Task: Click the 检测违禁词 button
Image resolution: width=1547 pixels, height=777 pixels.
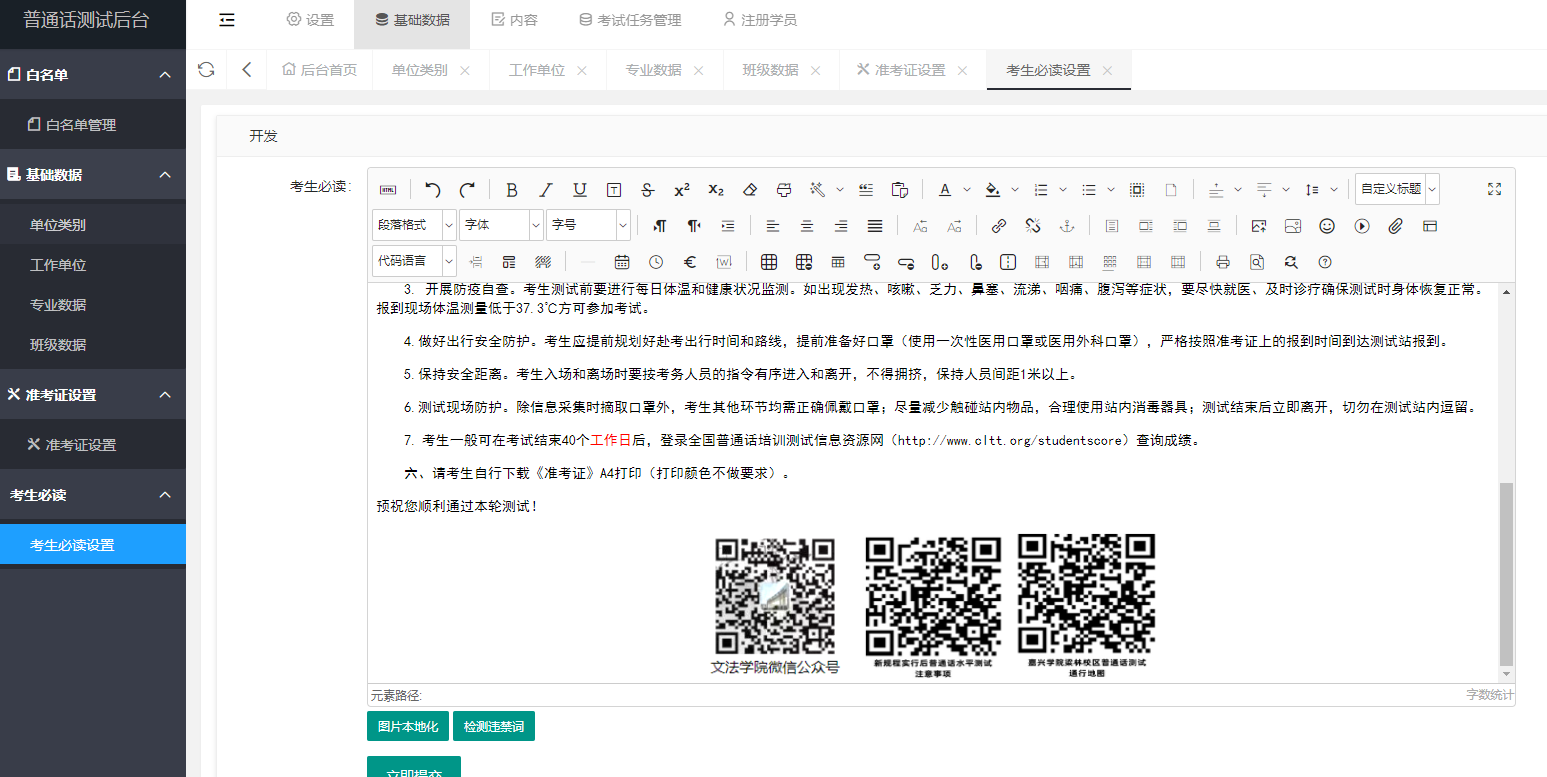Action: pos(494,726)
